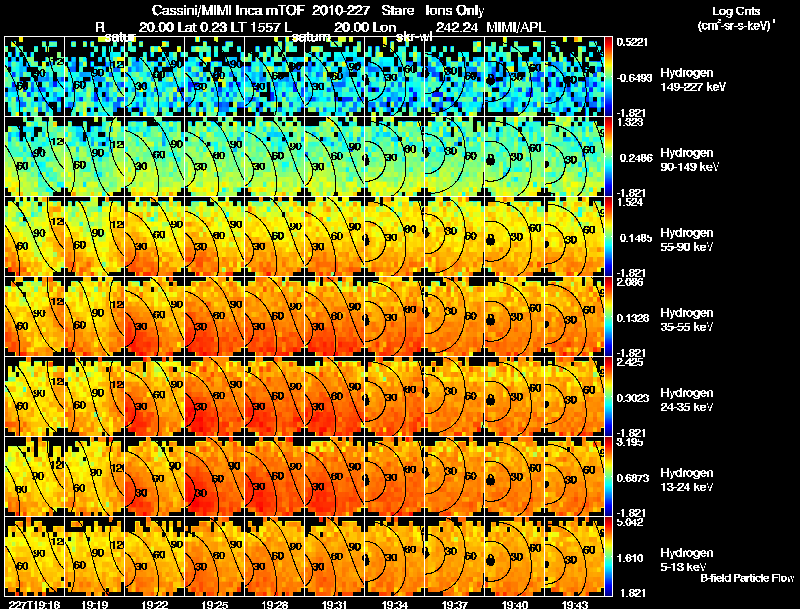Select the Hydrogen 55-90 keV label
The width and height of the screenshot is (800, 609).
[x=687, y=240]
